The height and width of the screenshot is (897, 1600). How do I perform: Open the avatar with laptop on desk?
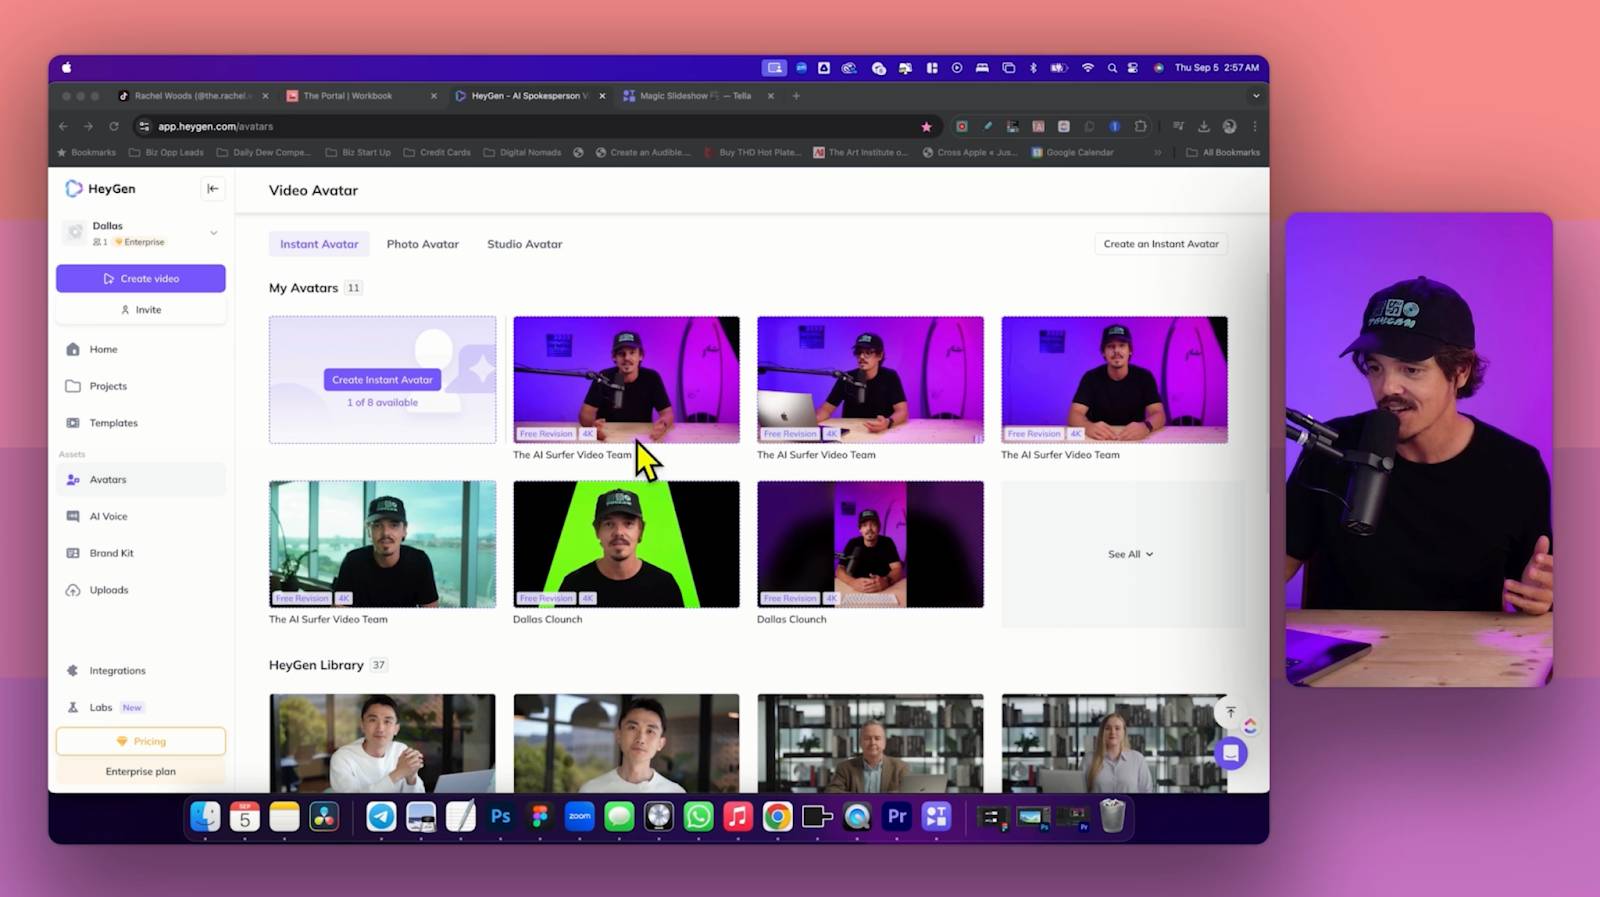(870, 380)
